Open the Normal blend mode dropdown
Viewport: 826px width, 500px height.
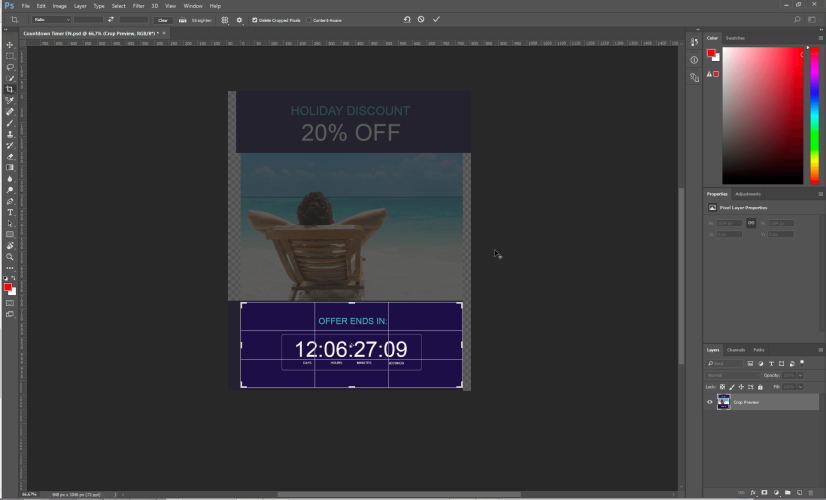(731, 375)
